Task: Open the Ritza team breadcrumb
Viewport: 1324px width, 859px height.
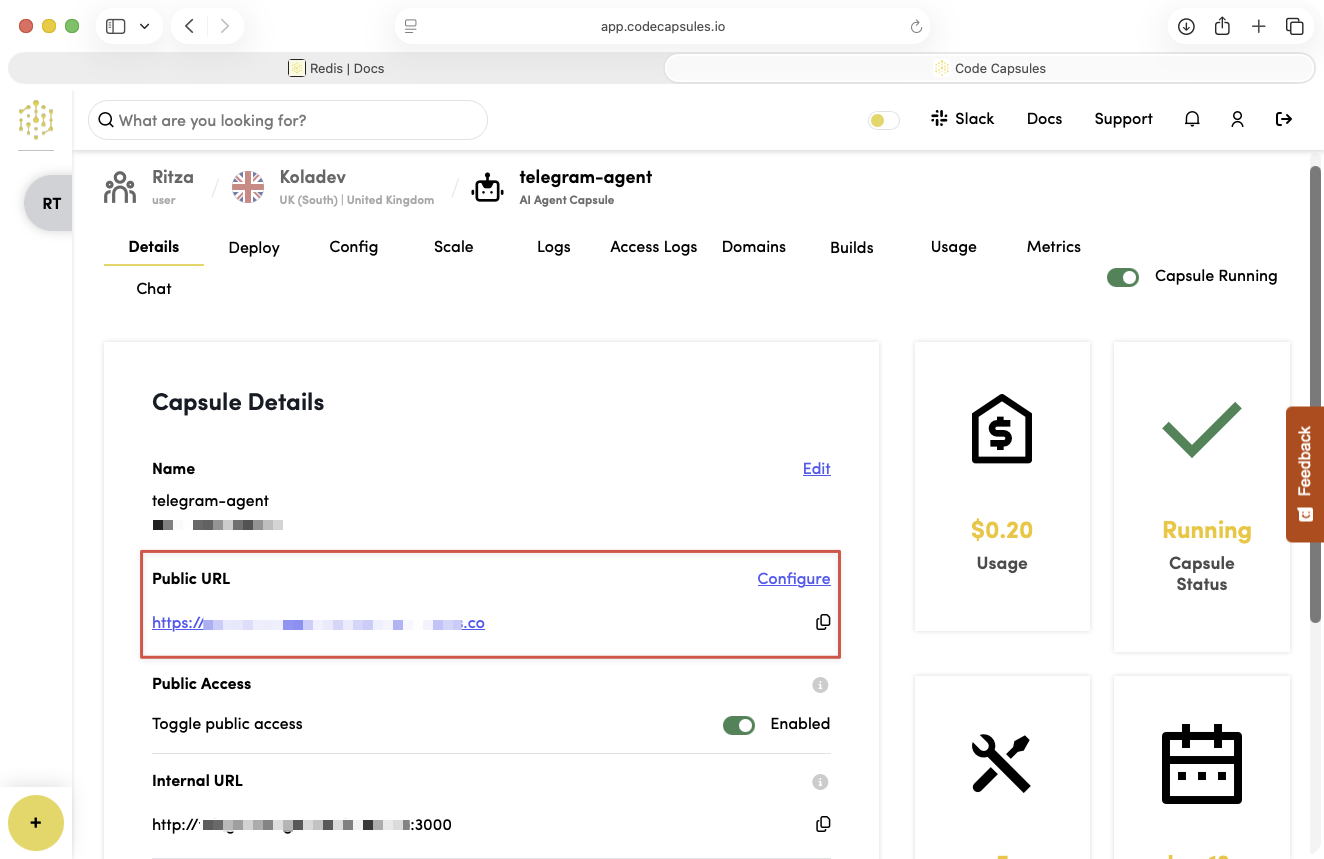Action: point(172,177)
